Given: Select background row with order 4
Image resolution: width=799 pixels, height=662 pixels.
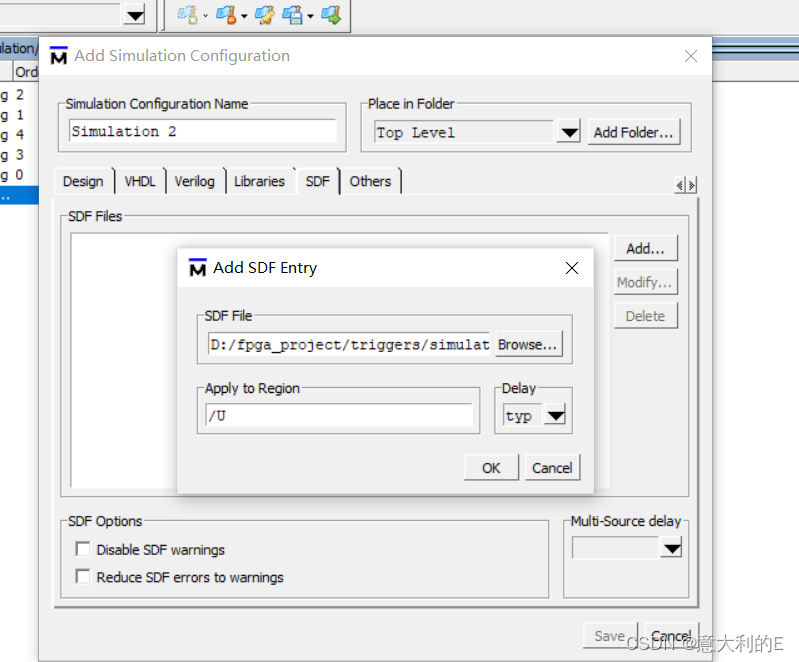Looking at the screenshot, I should pyautogui.click(x=19, y=135).
